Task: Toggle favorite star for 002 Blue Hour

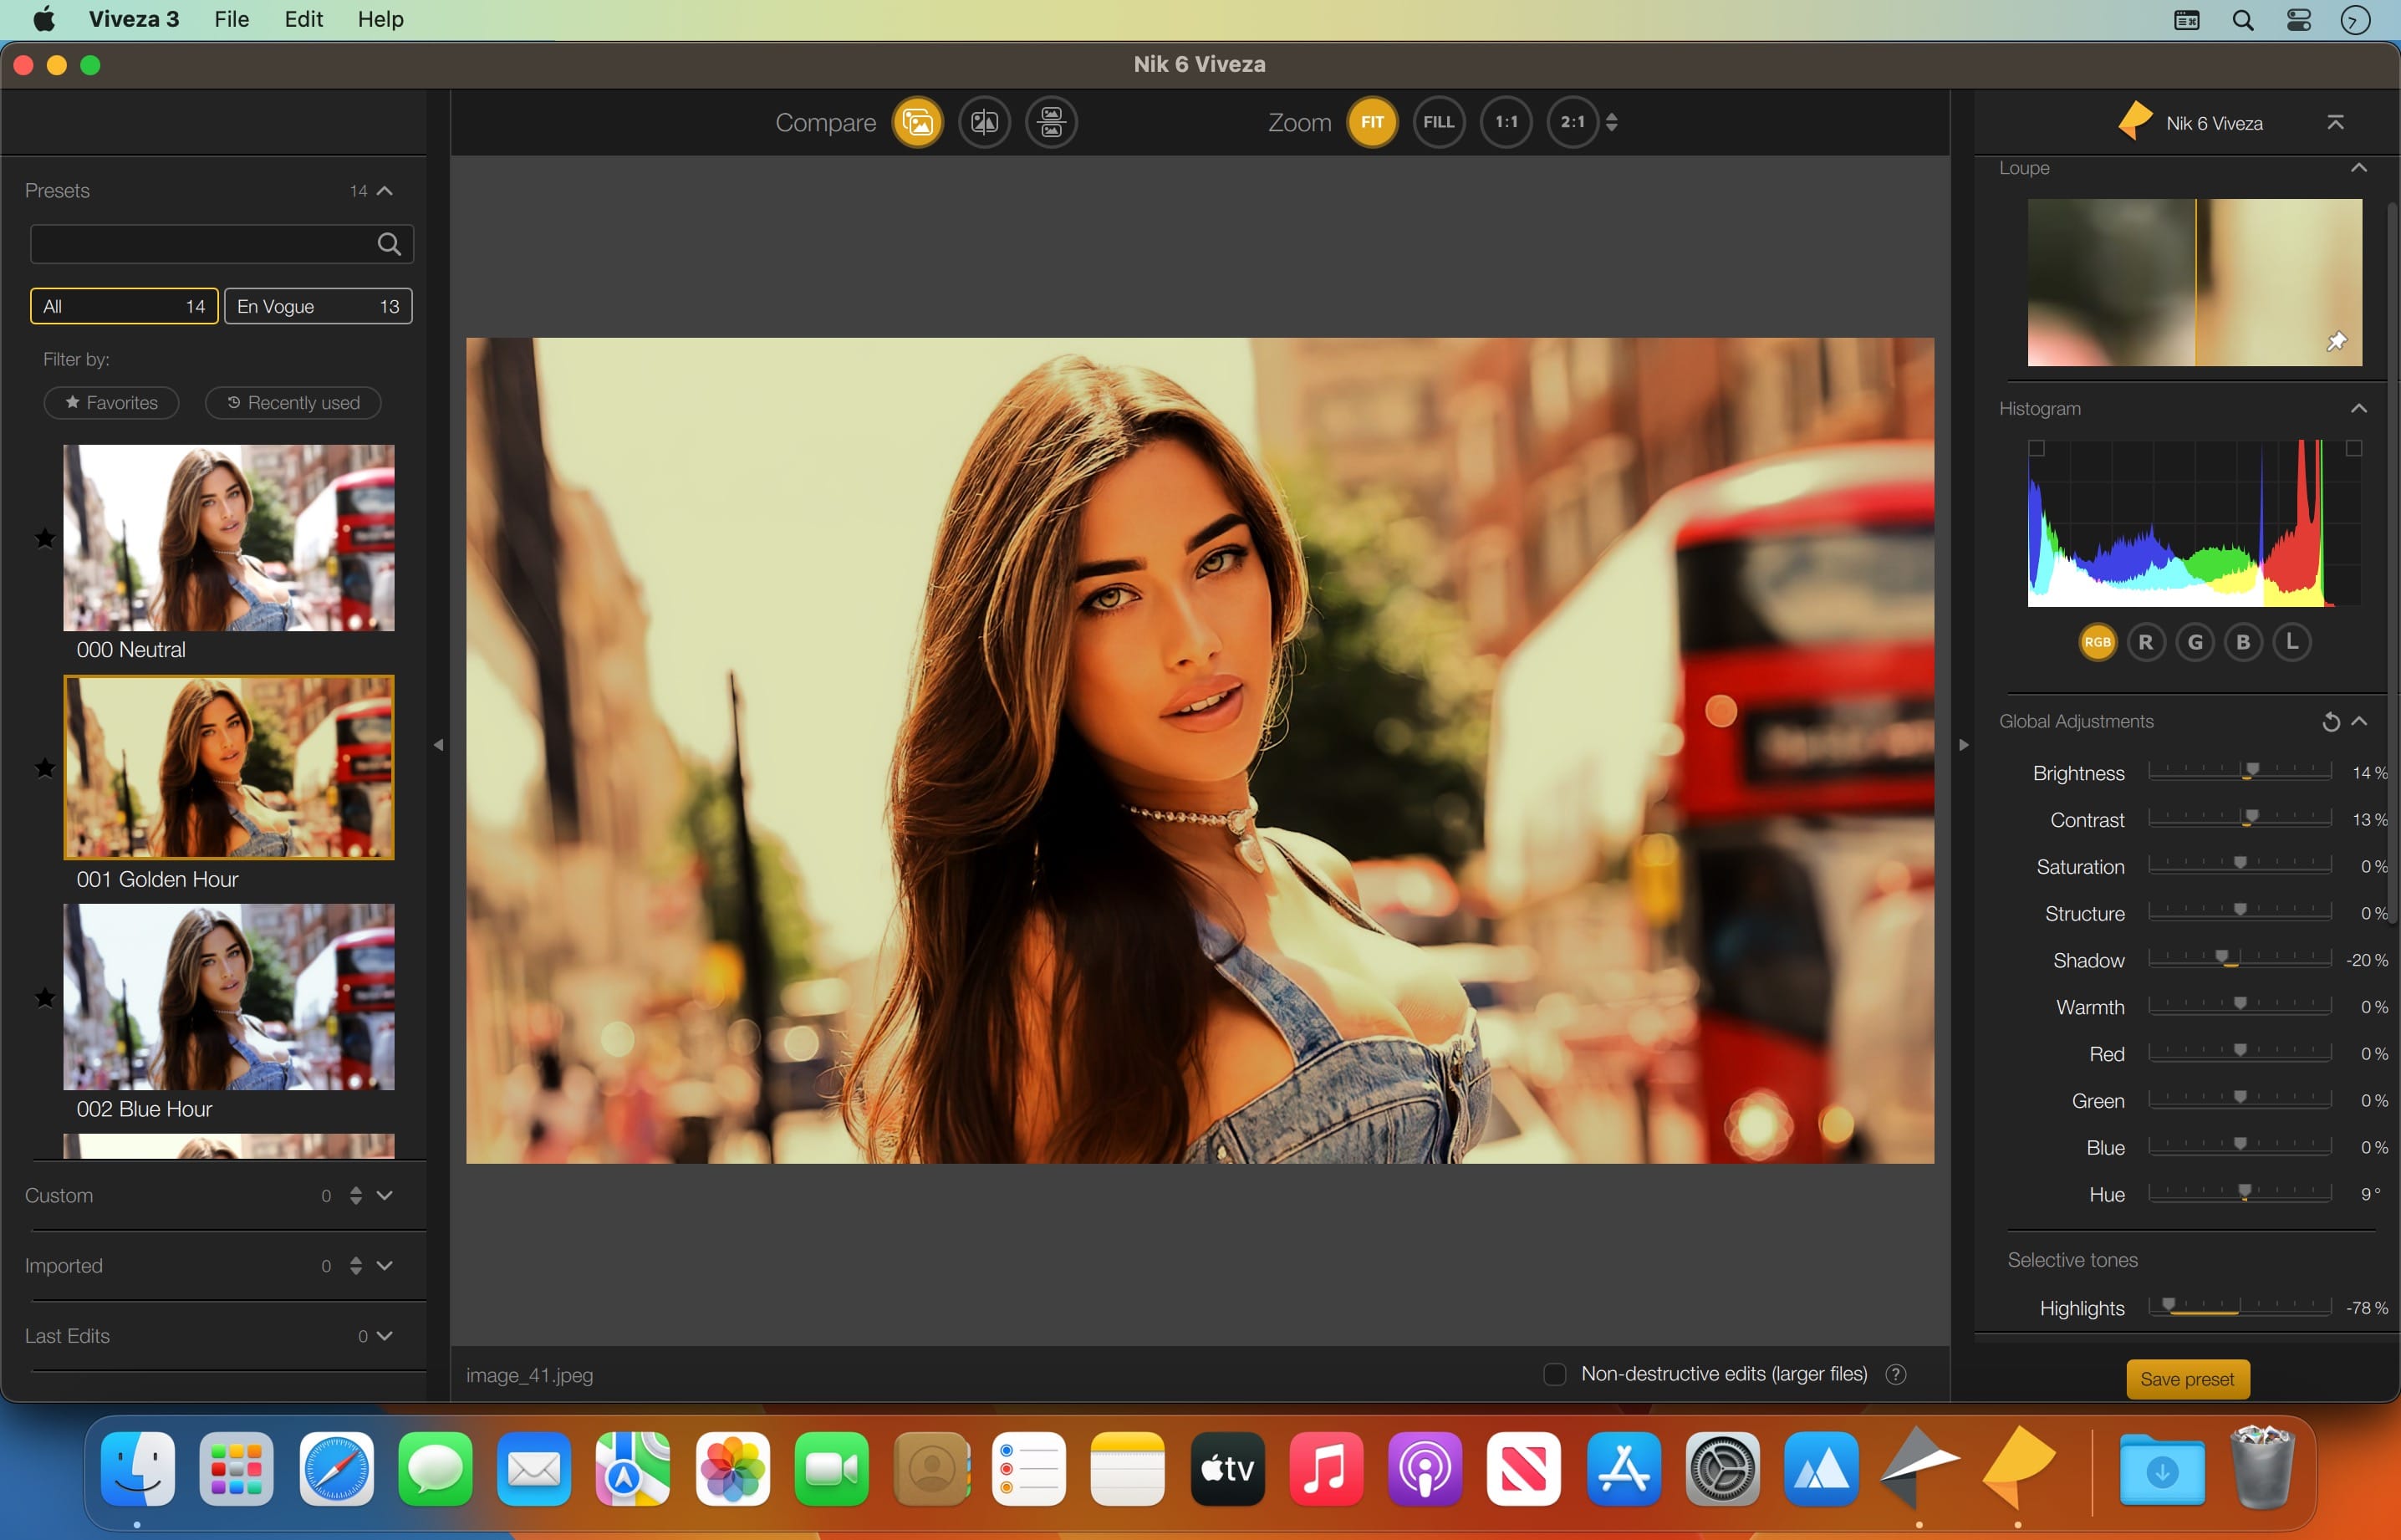Action: pyautogui.click(x=45, y=998)
